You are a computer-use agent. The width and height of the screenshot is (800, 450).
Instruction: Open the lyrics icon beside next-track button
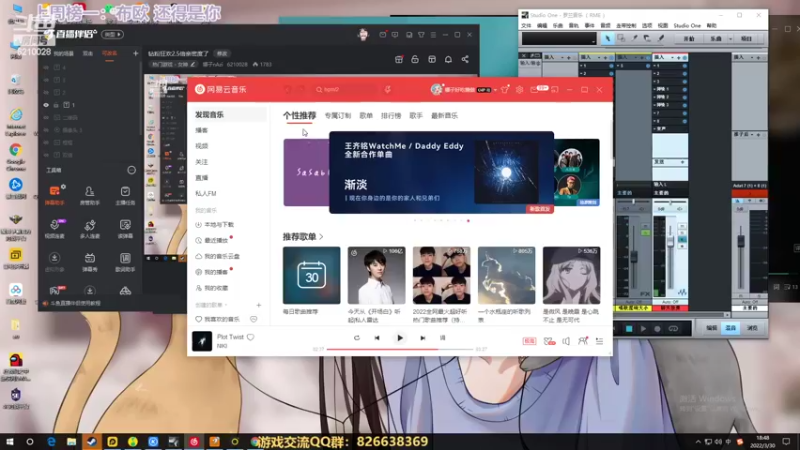[442, 338]
